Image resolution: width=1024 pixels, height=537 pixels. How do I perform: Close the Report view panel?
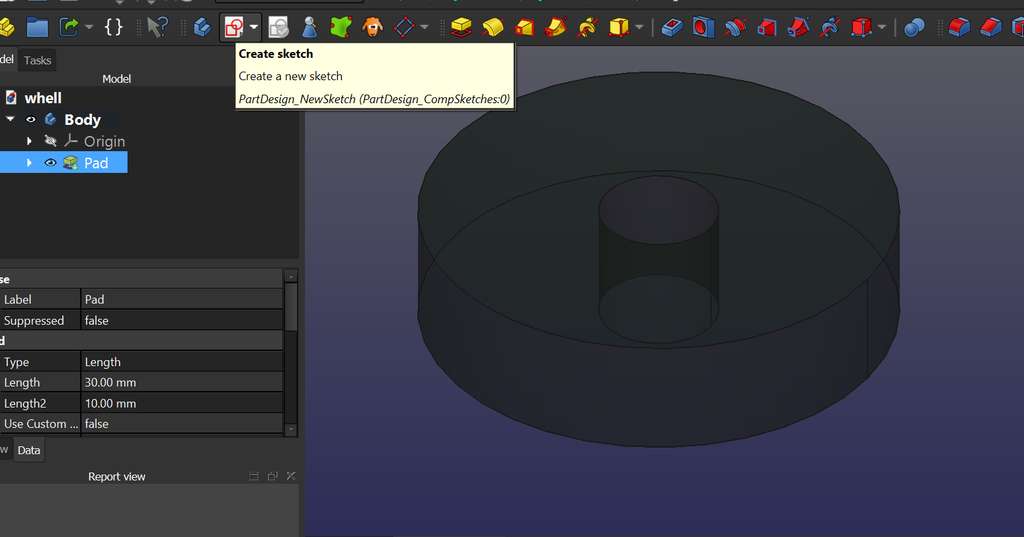point(291,476)
